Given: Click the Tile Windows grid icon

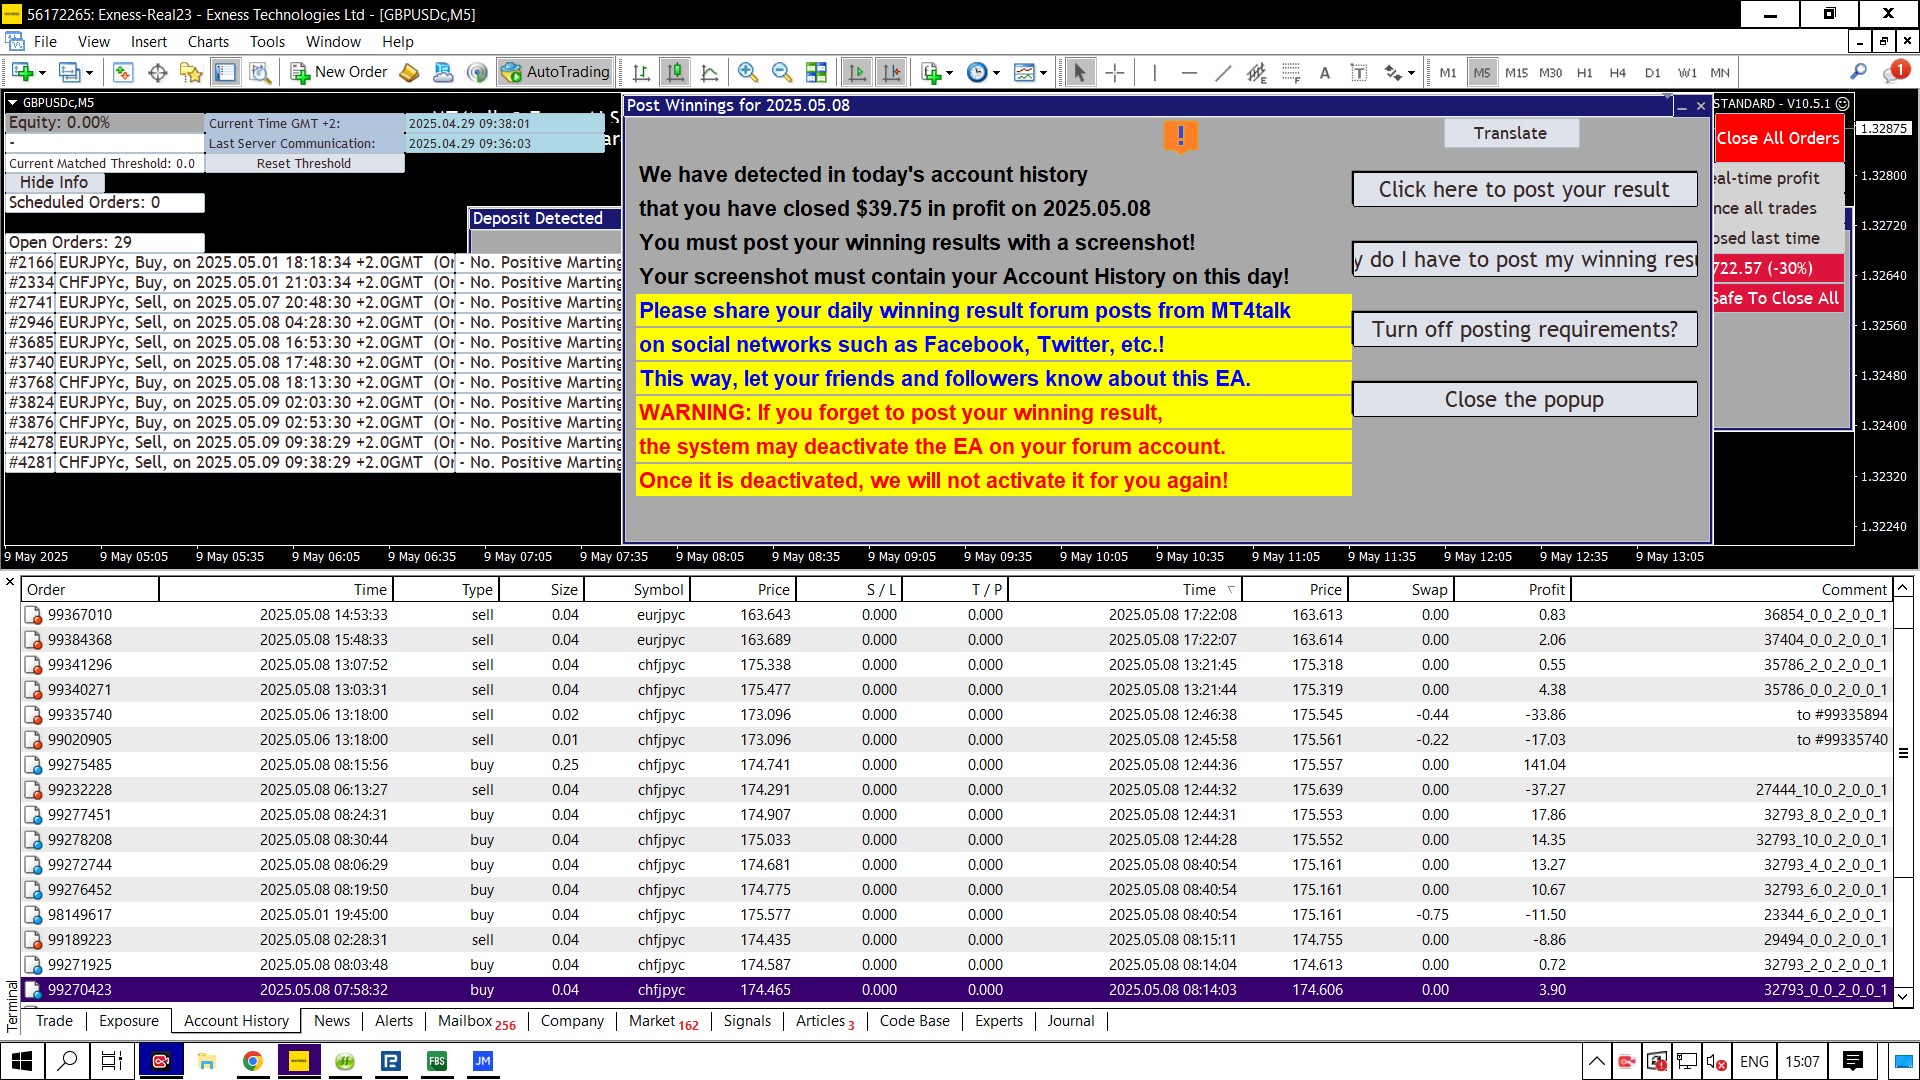Looking at the screenshot, I should (816, 72).
